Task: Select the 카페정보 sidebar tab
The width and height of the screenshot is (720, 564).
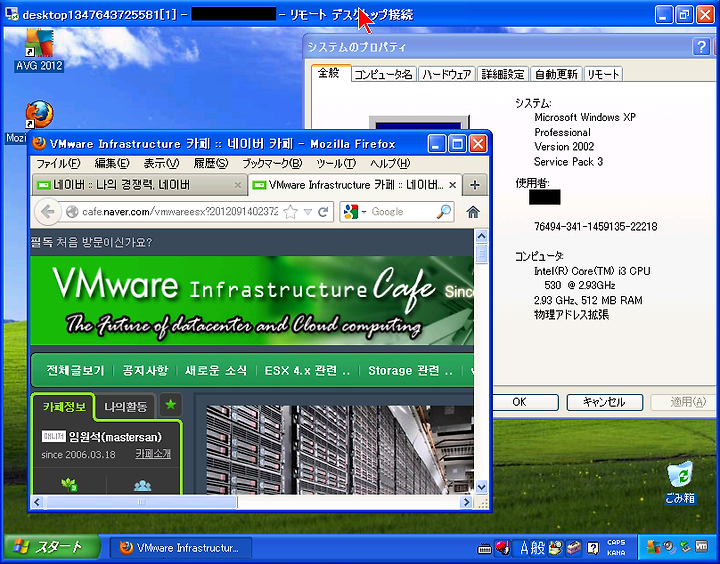Action: click(x=64, y=406)
